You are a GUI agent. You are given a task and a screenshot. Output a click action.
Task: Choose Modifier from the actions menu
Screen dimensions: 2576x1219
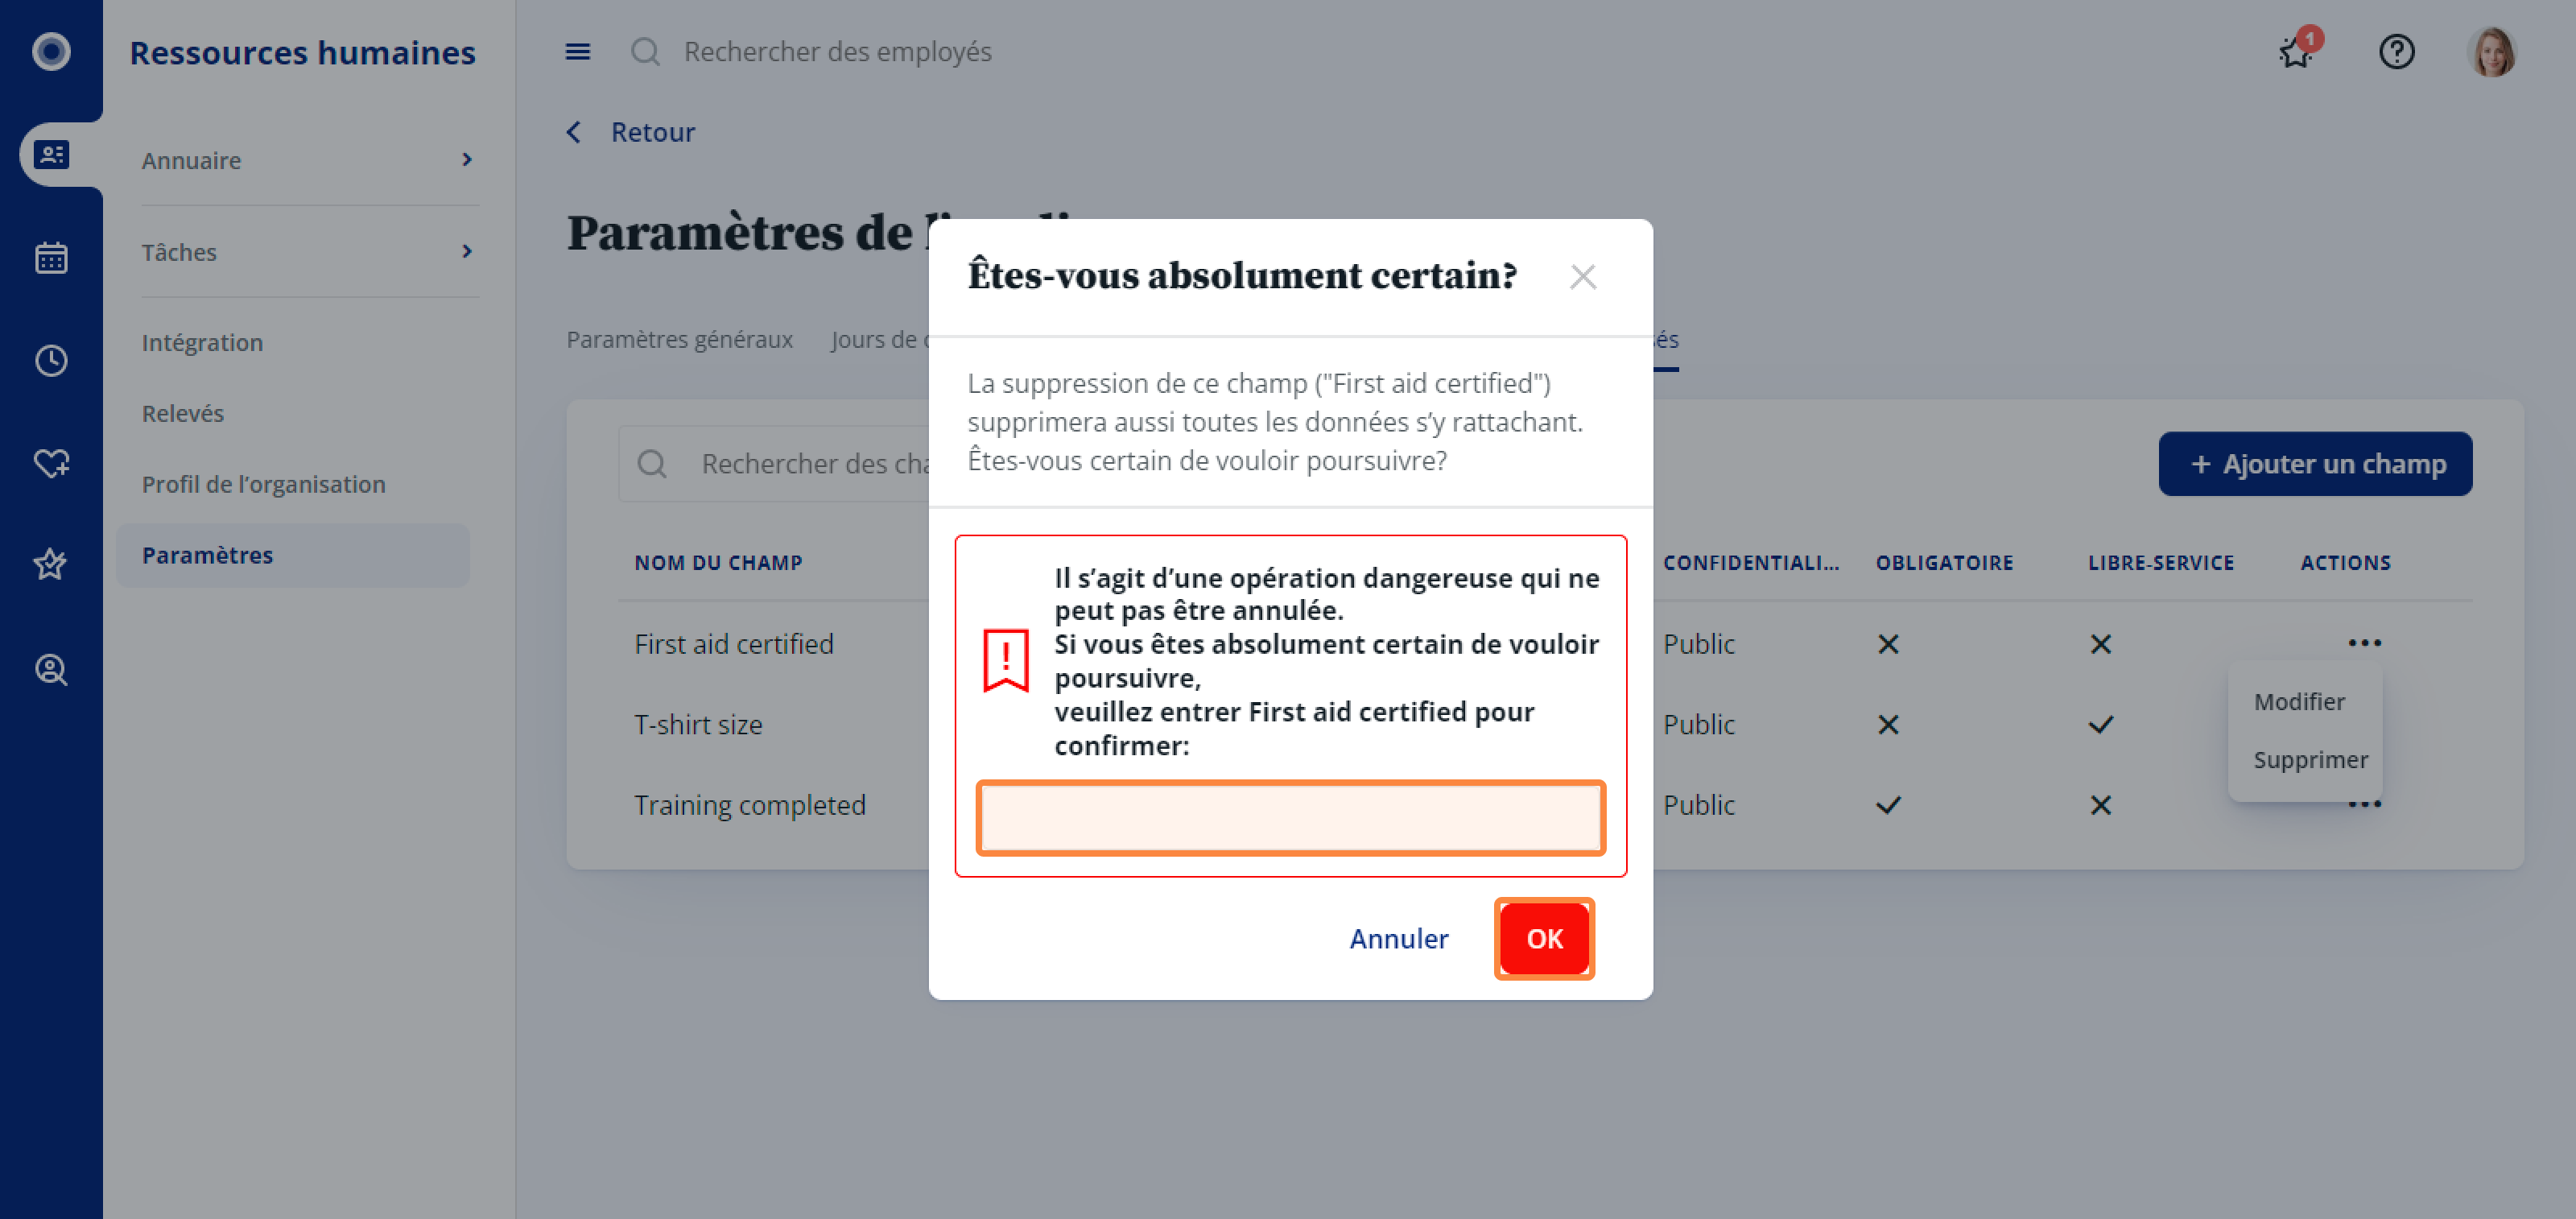point(2298,702)
